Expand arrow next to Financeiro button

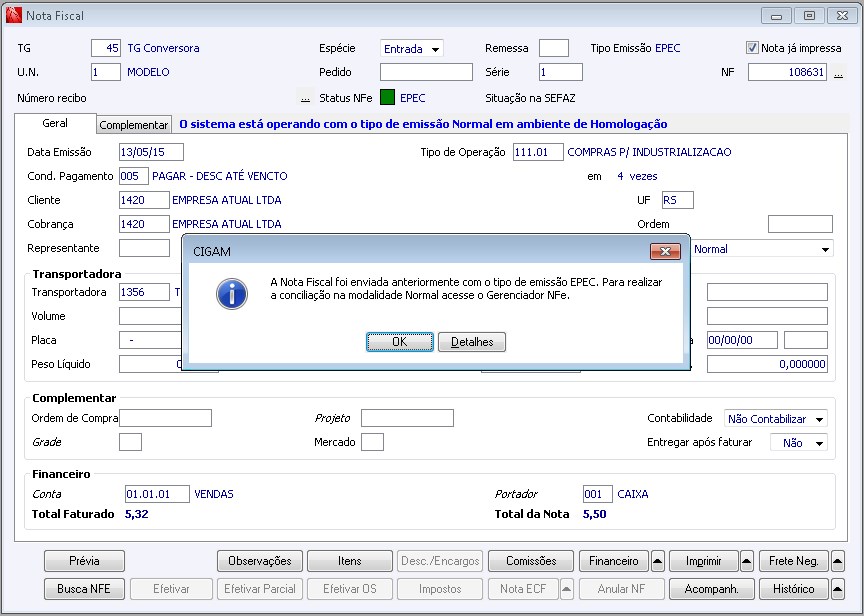[657, 561]
